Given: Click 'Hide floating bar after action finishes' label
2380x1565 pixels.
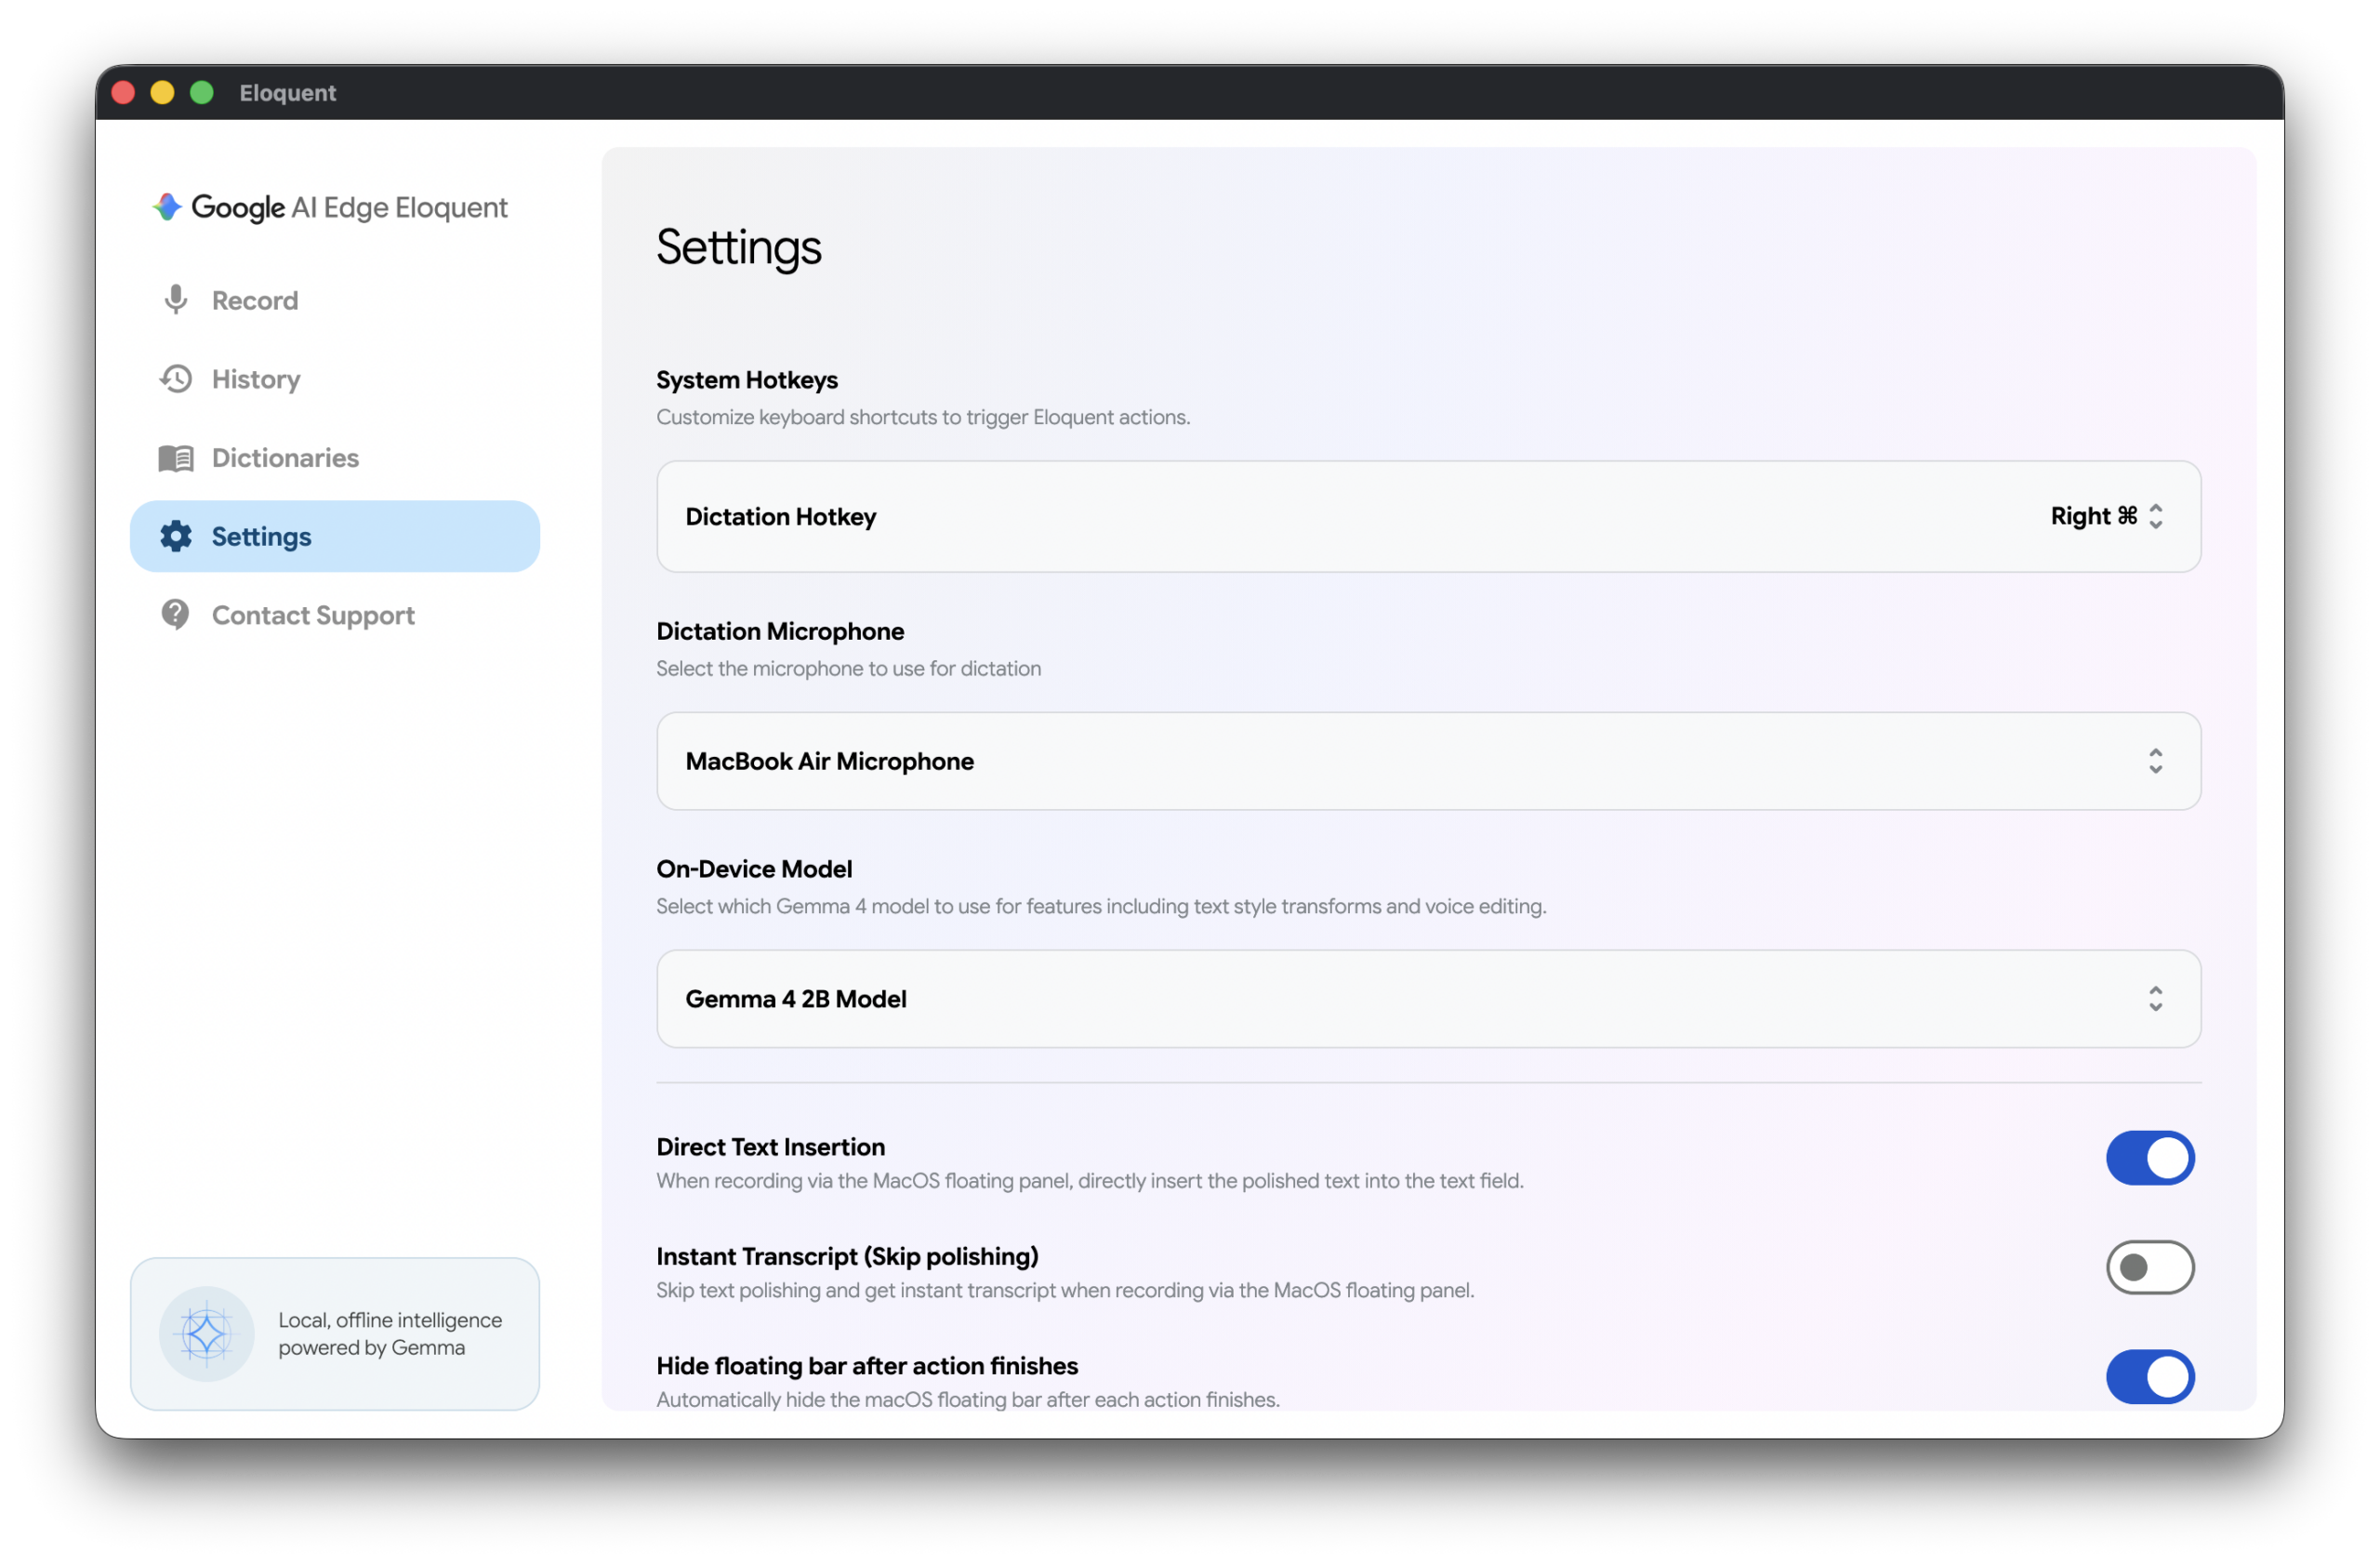Looking at the screenshot, I should [x=867, y=1367].
